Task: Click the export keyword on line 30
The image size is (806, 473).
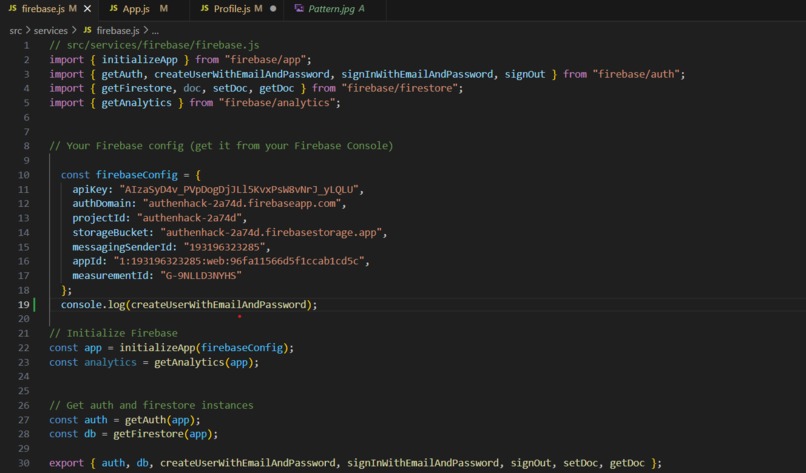Action: click(66, 463)
